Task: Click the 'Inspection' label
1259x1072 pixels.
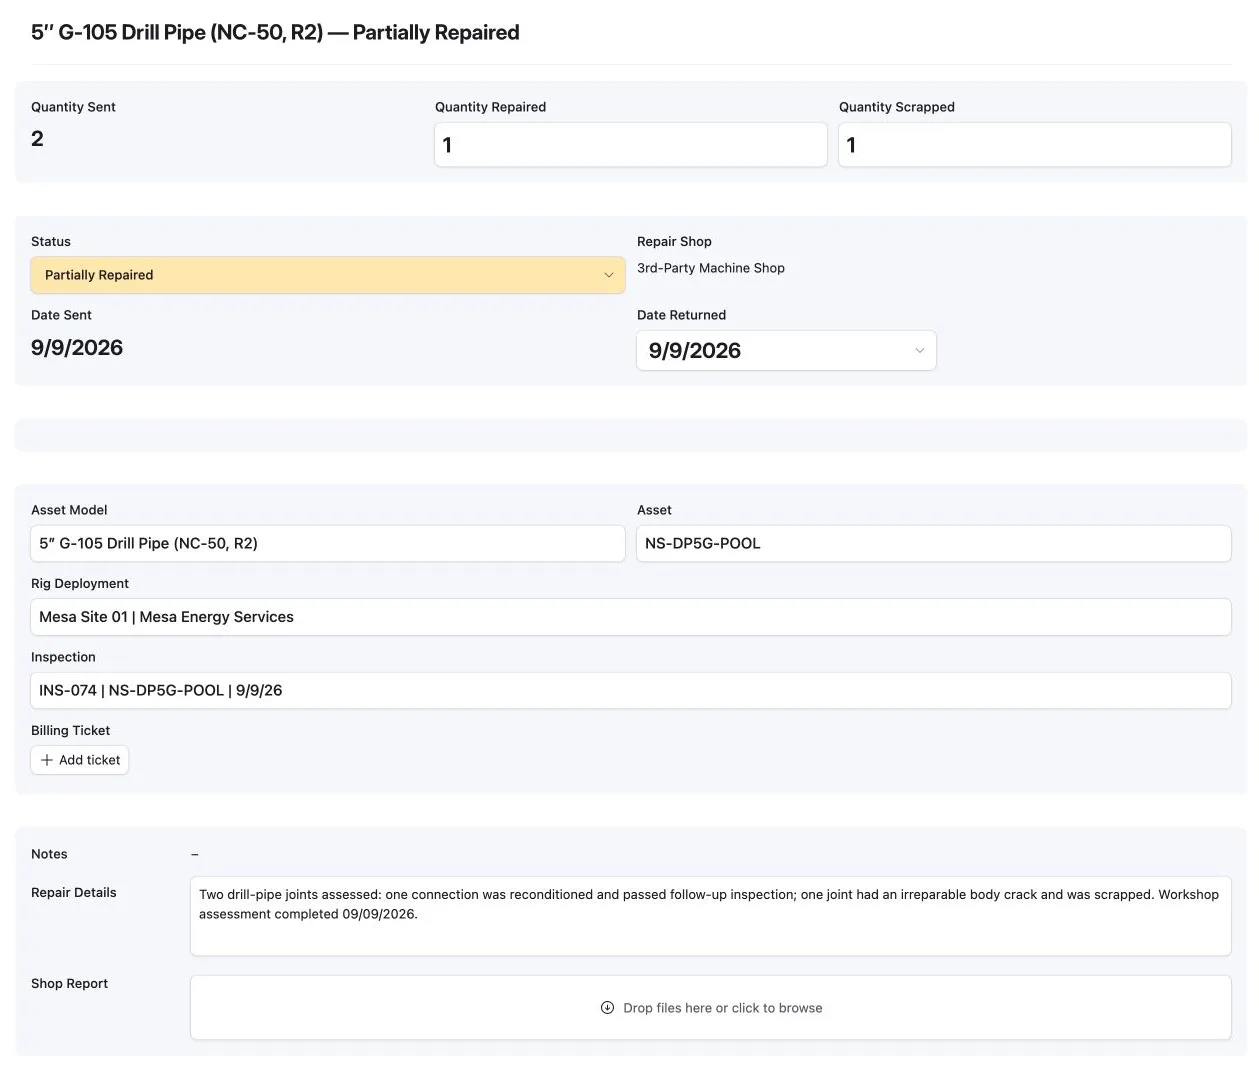Action: pos(63,657)
